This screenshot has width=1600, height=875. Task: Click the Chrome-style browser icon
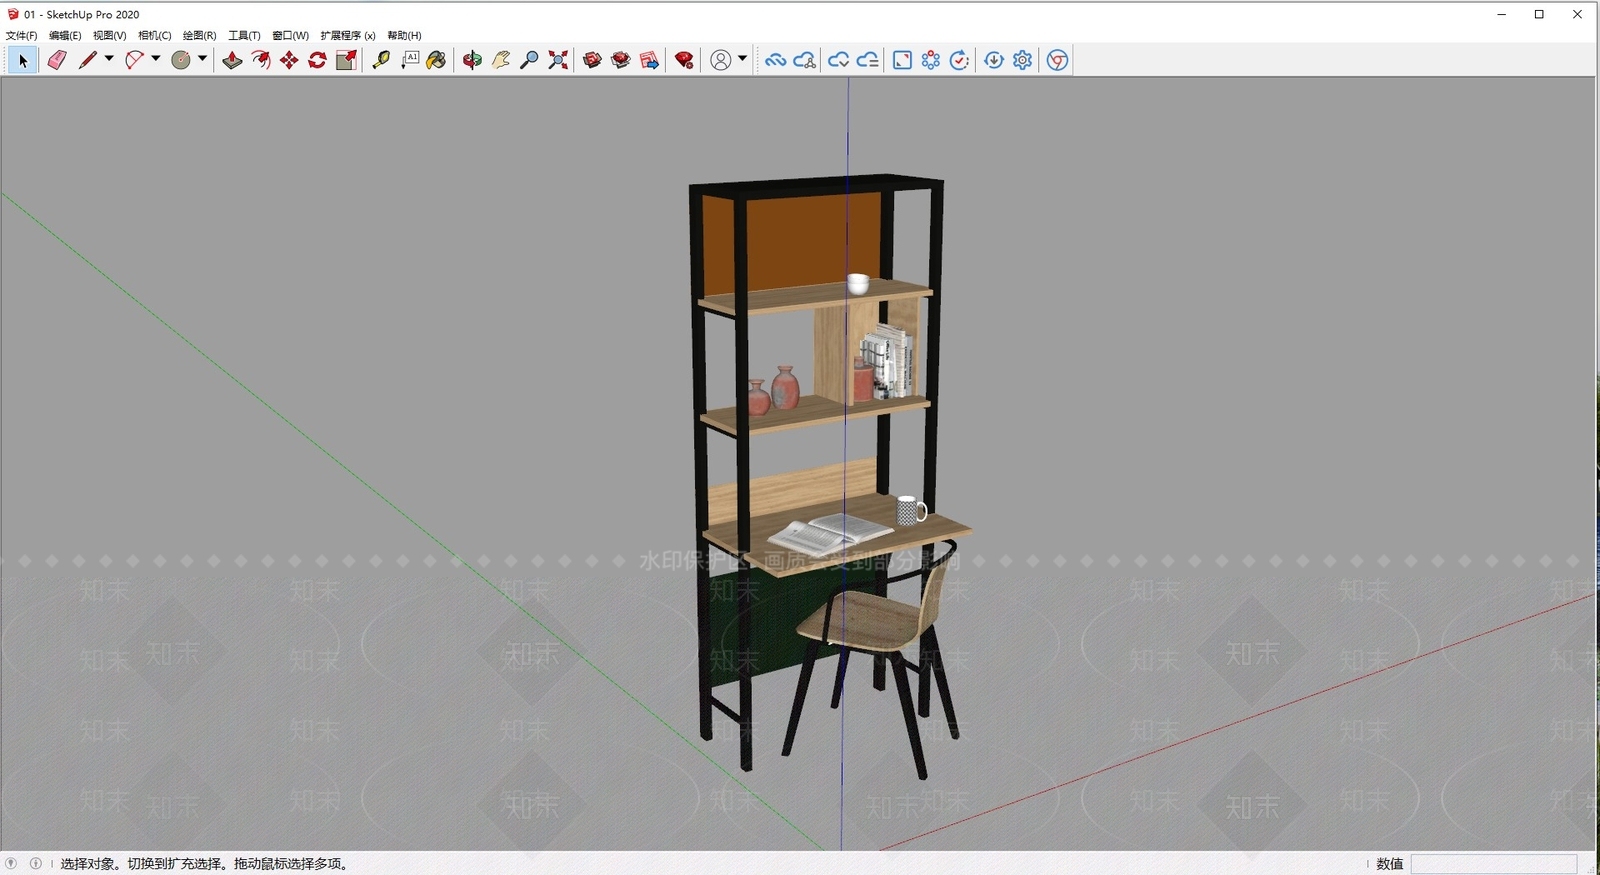click(x=1057, y=60)
